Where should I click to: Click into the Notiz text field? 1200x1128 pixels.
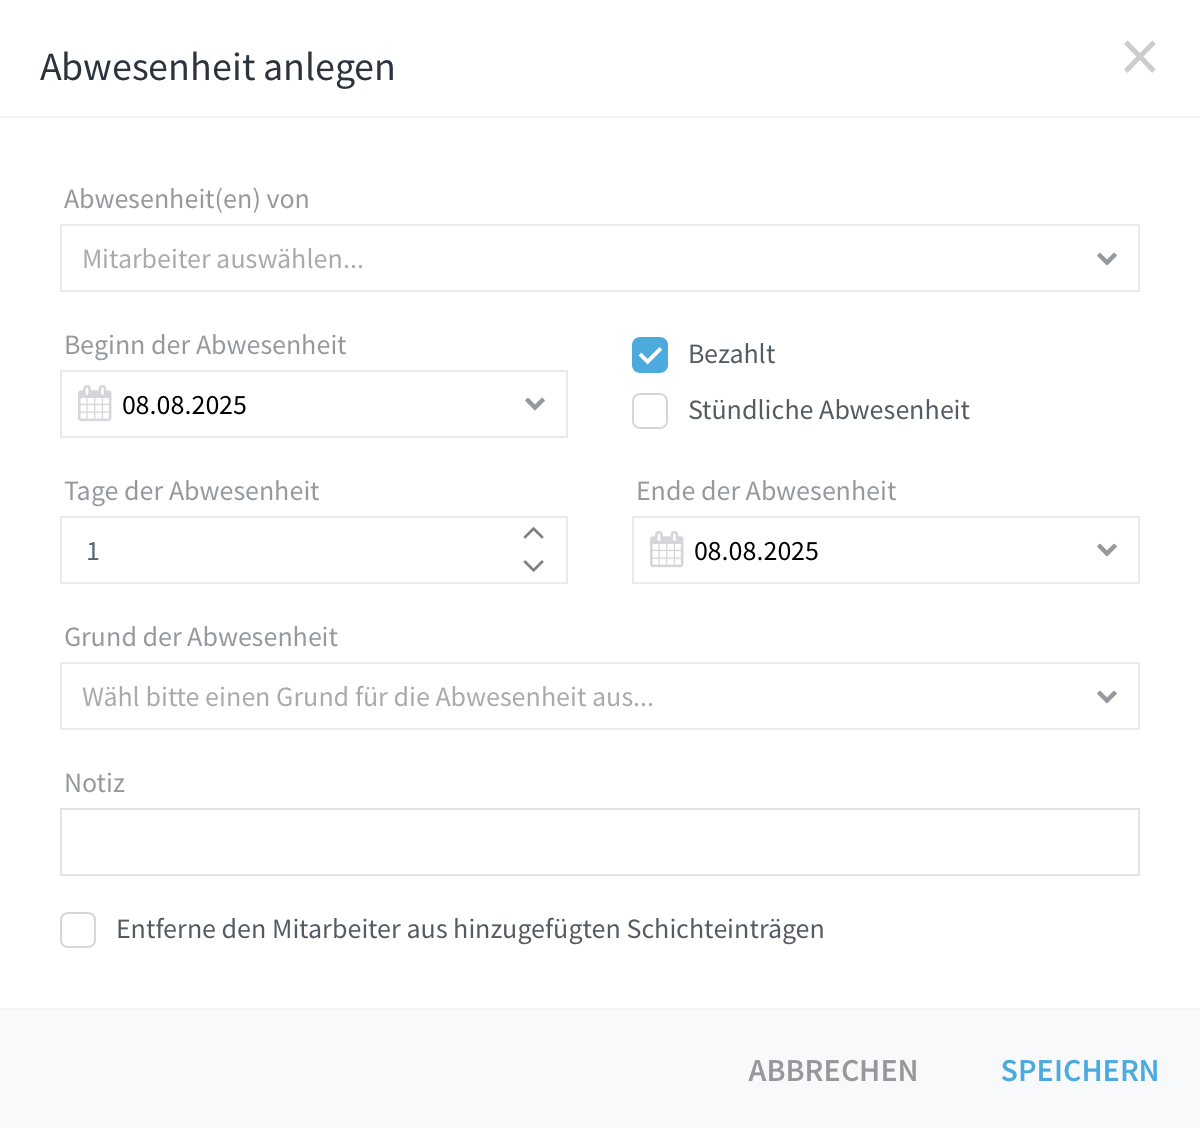600,842
